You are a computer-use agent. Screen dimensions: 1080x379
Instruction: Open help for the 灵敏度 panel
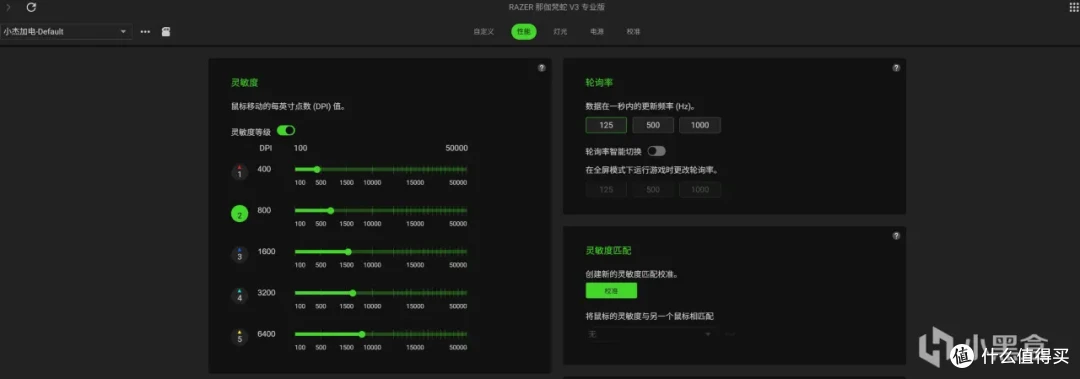pyautogui.click(x=541, y=68)
